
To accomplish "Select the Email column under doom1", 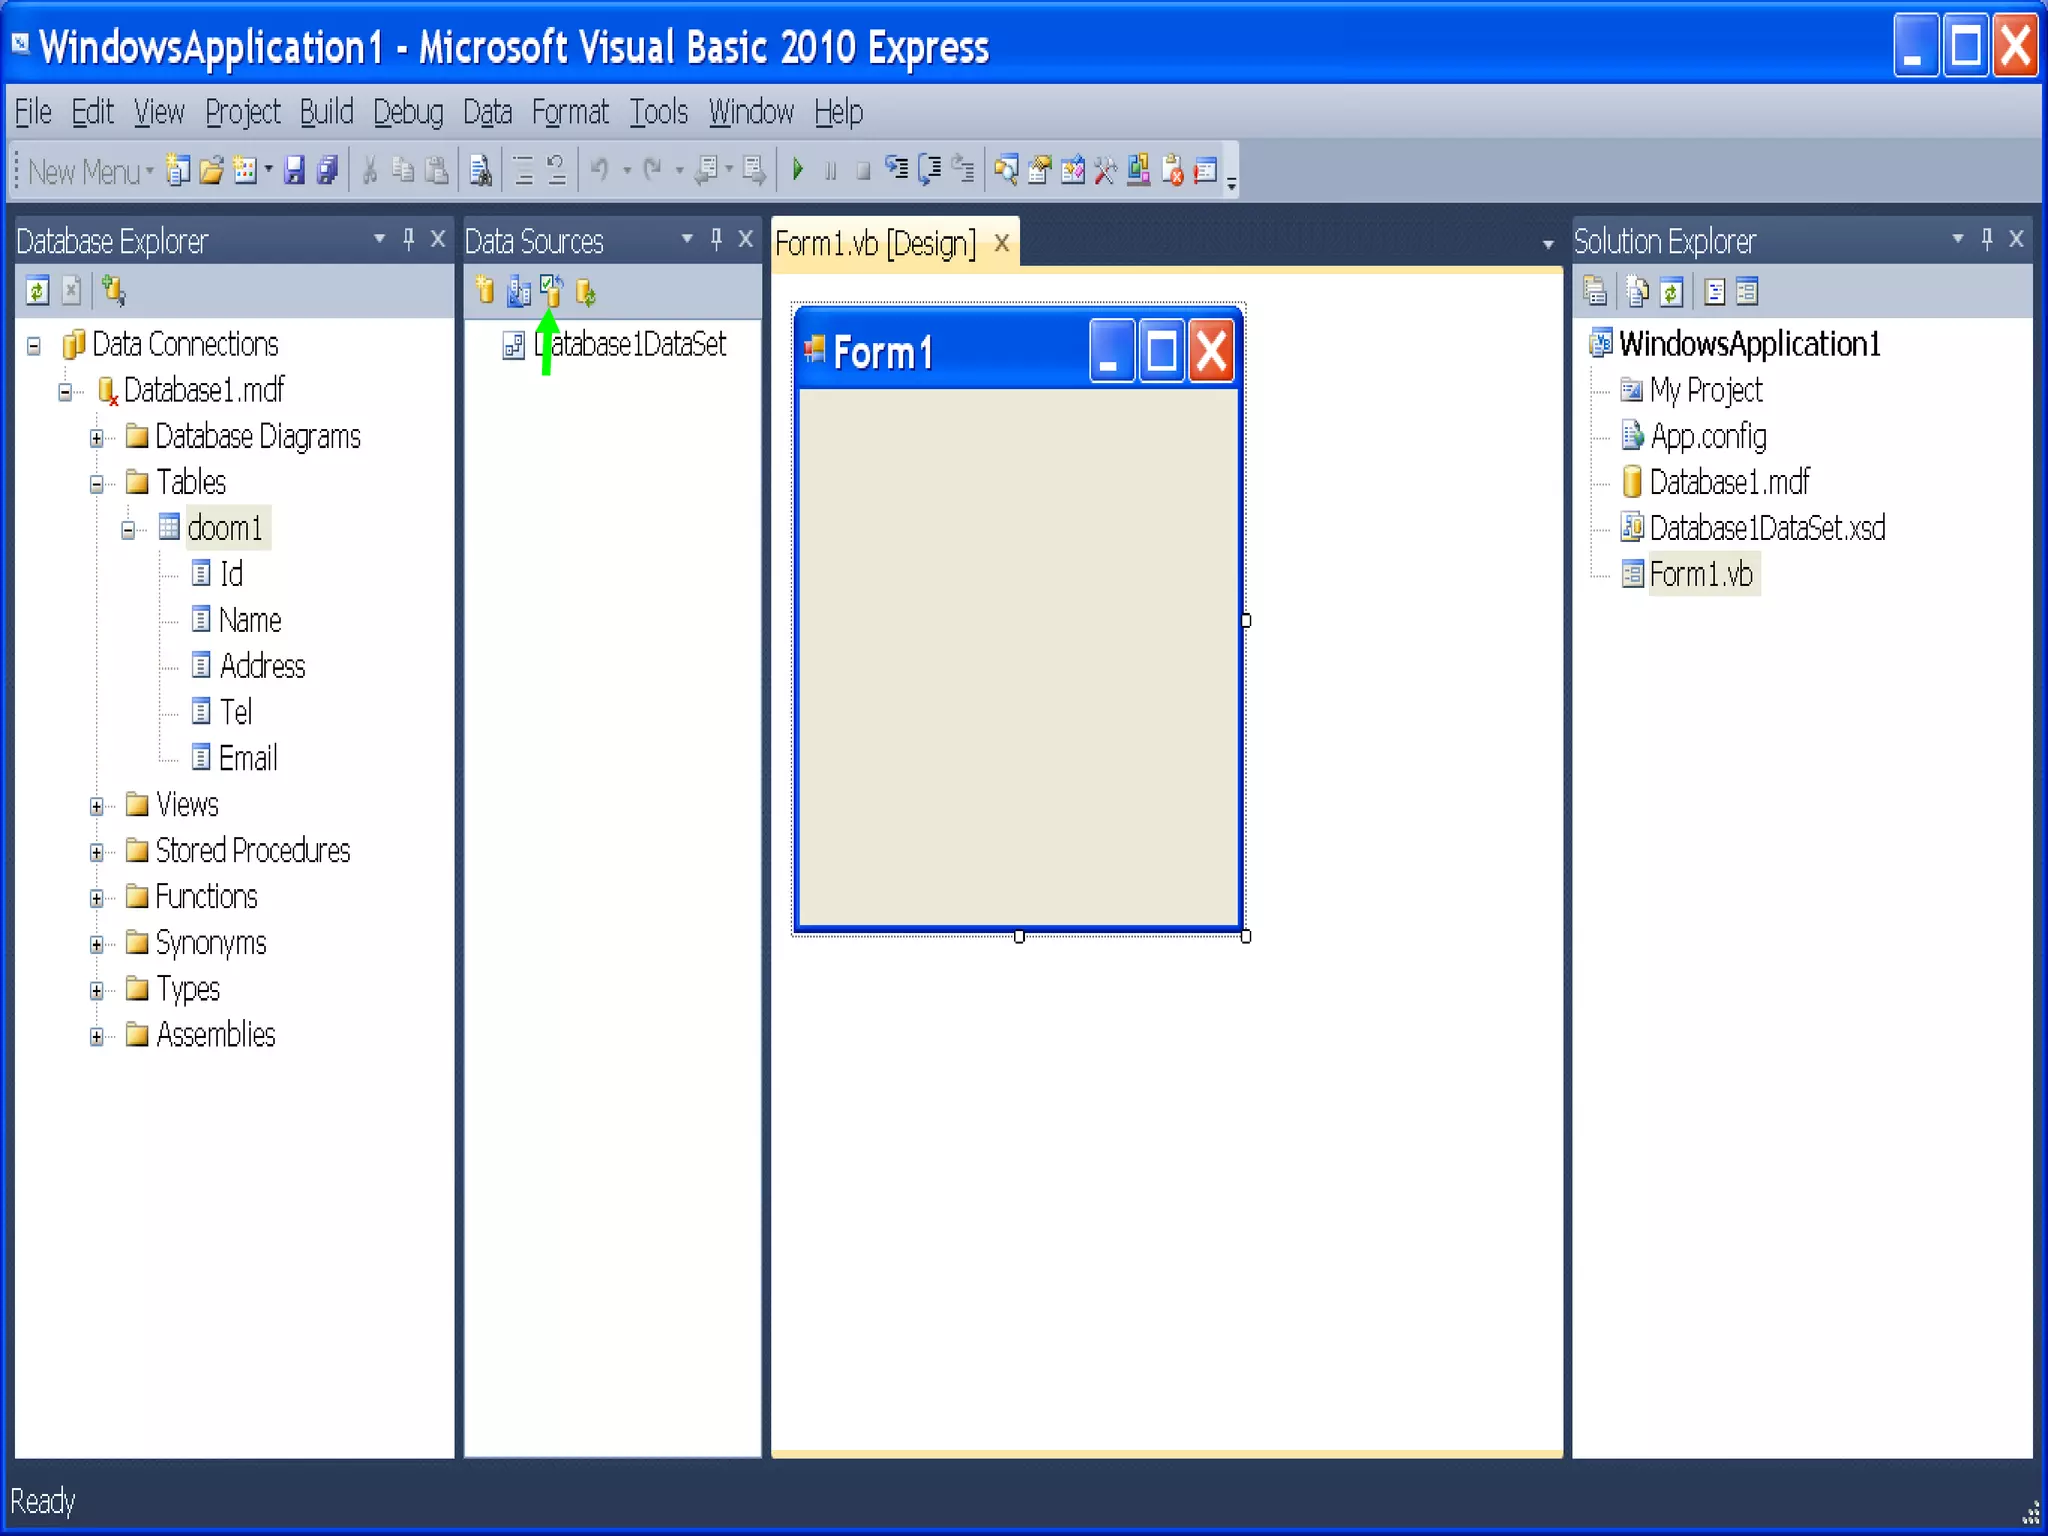I will (248, 758).
